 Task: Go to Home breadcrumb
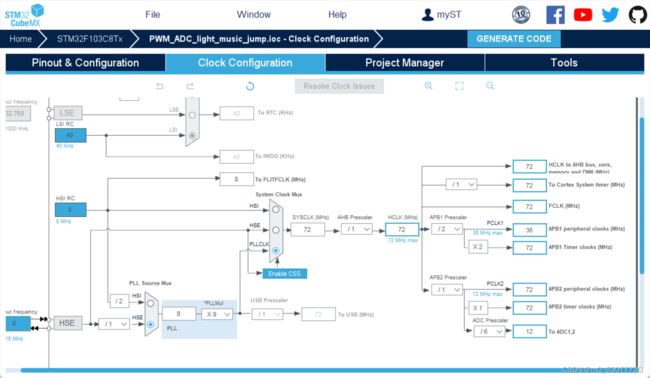click(x=20, y=39)
